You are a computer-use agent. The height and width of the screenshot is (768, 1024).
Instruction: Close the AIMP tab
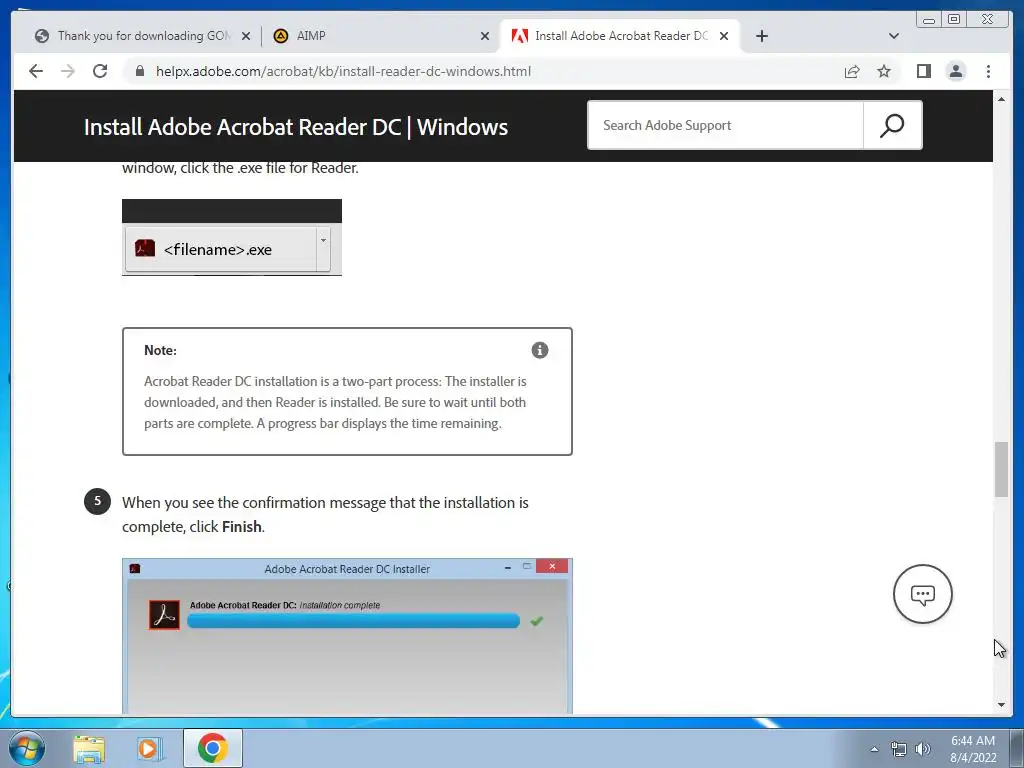tap(485, 36)
